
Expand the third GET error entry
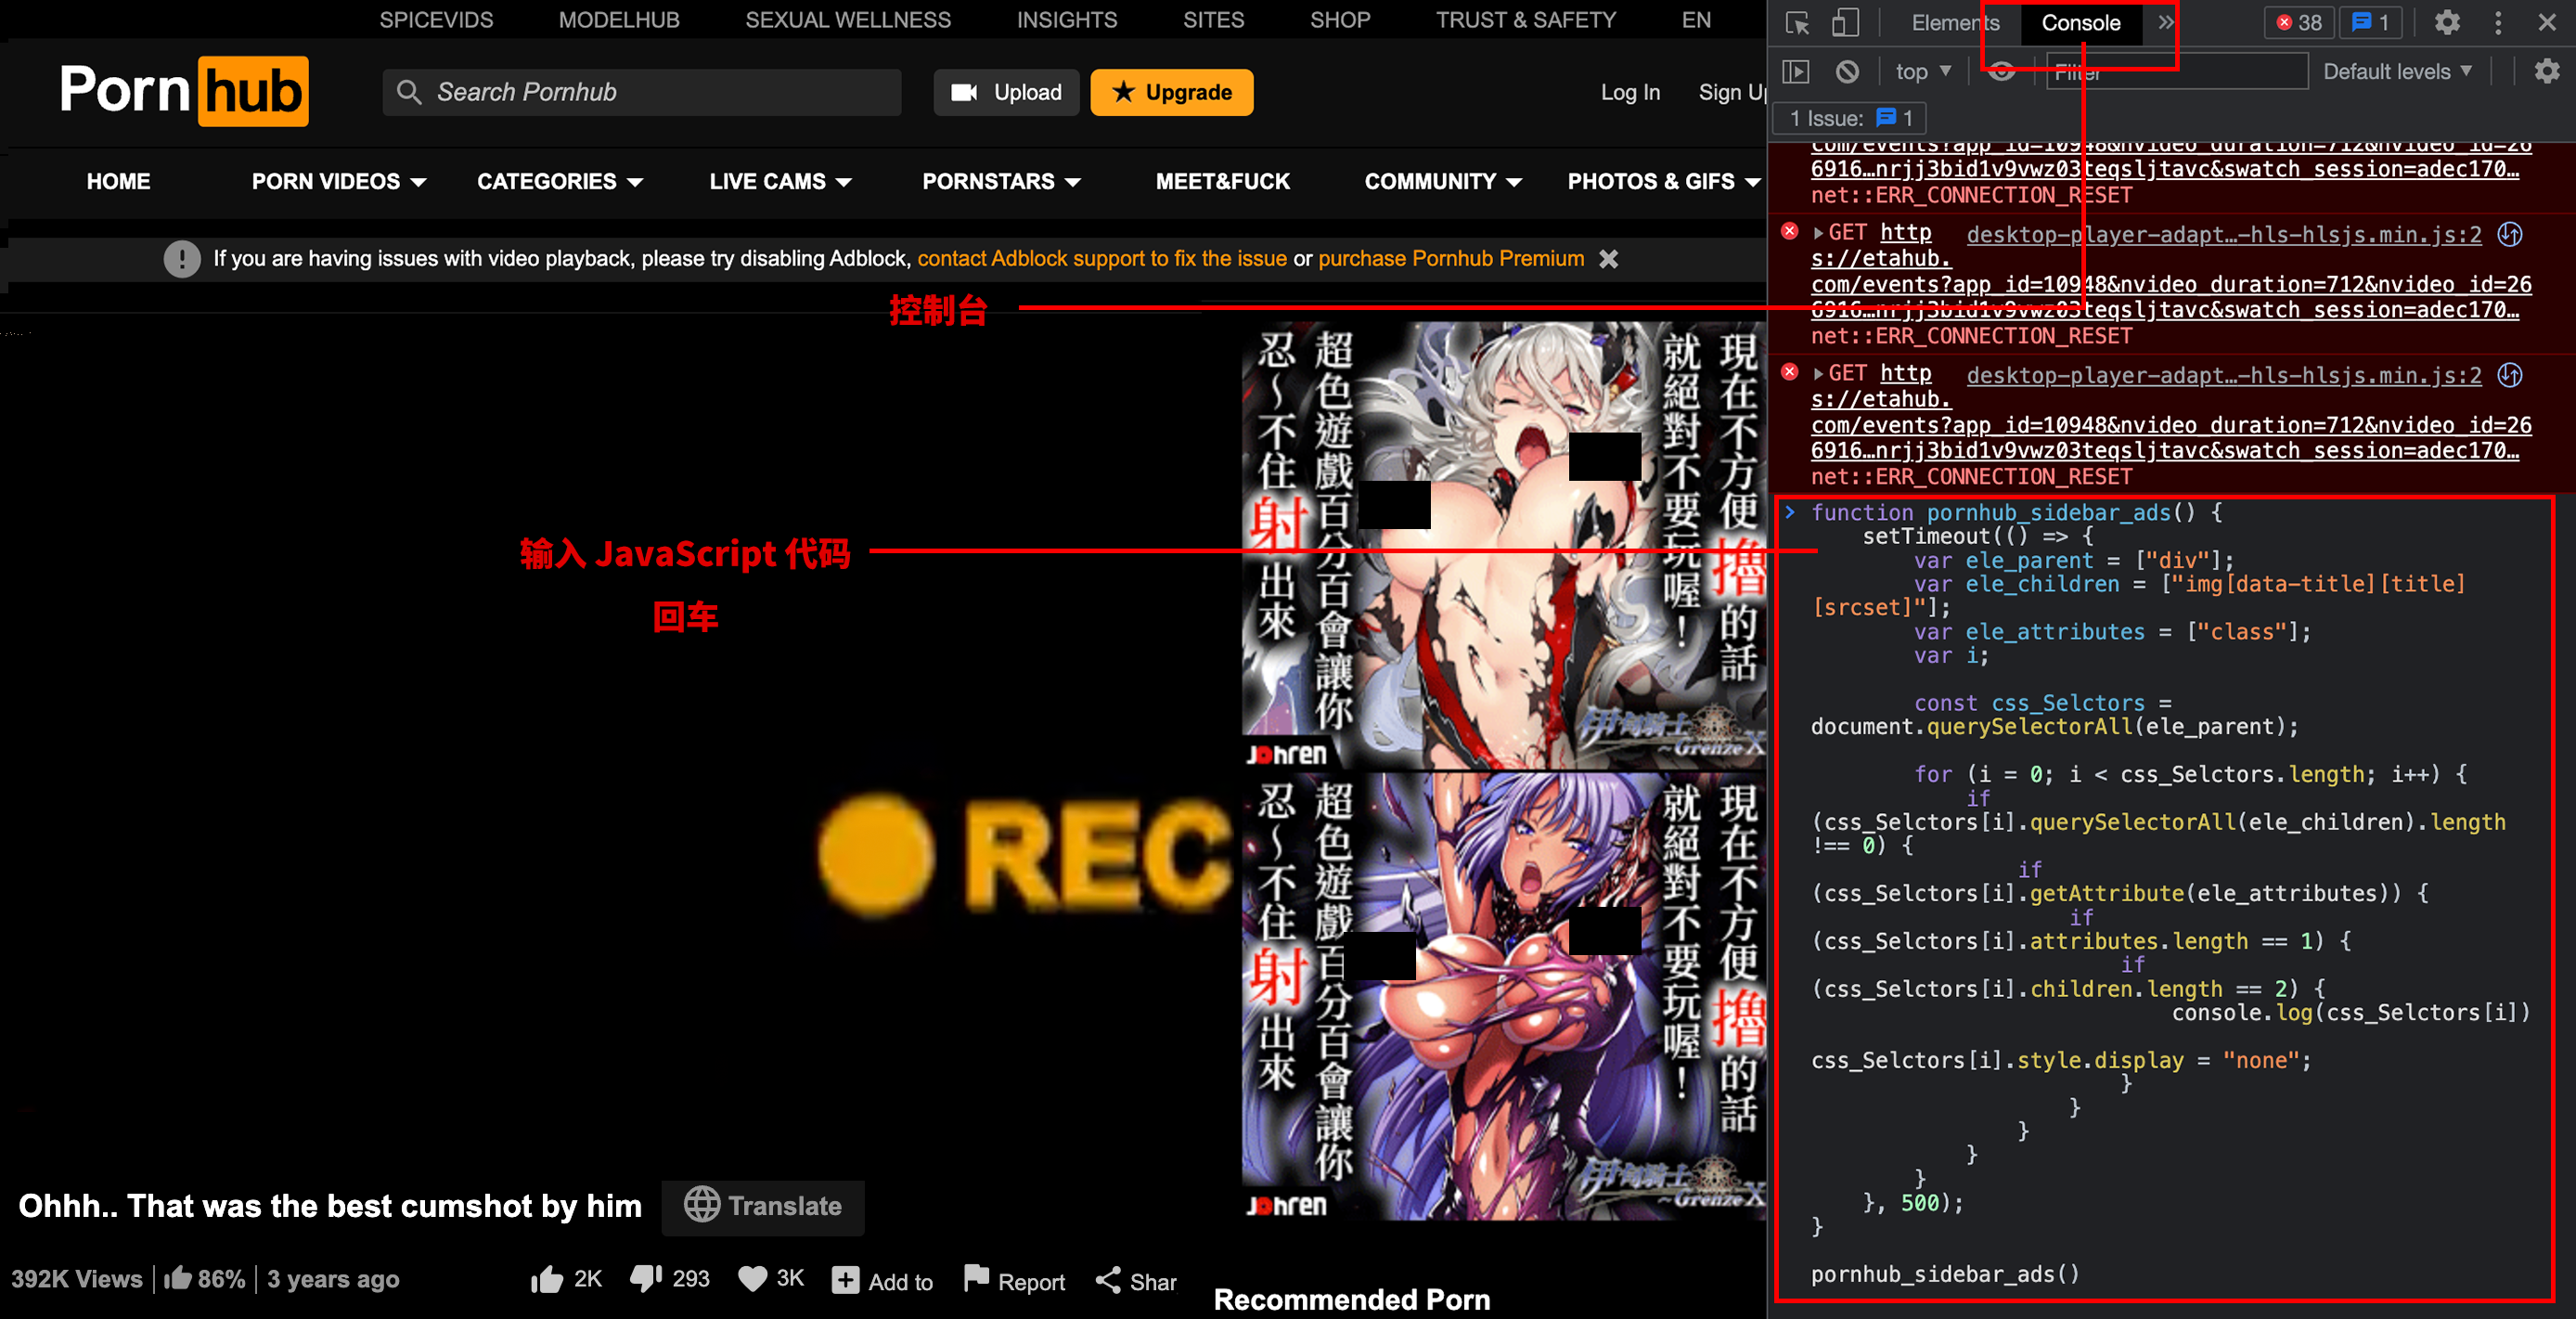(1818, 374)
